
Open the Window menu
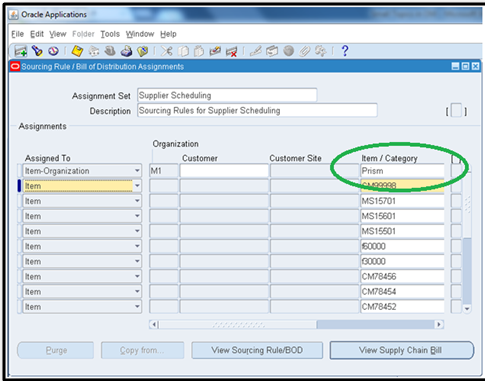tap(140, 34)
